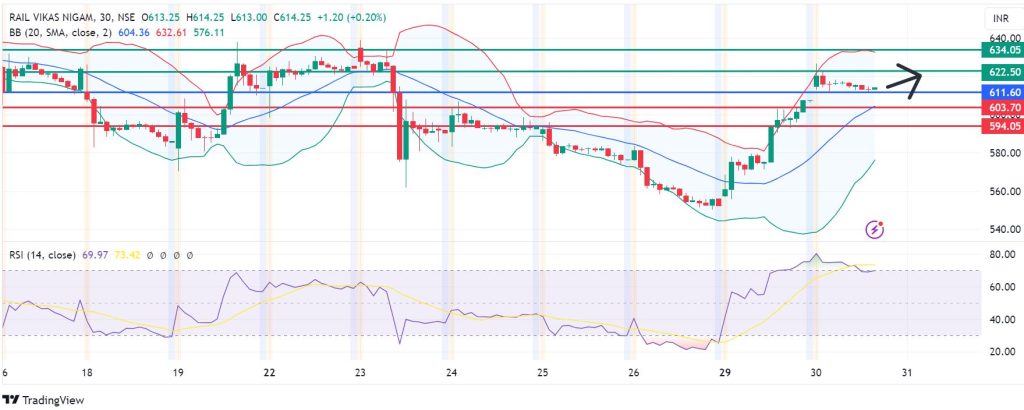Click date 22 on the time axis
The width and height of the screenshot is (1024, 410).
pos(269,371)
